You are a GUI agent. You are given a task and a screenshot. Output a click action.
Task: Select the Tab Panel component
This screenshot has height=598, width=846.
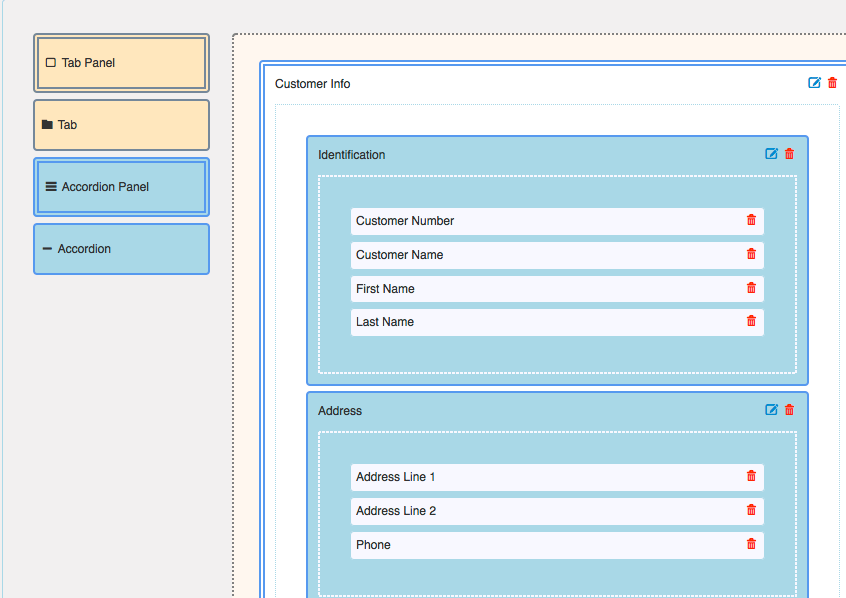click(121, 63)
